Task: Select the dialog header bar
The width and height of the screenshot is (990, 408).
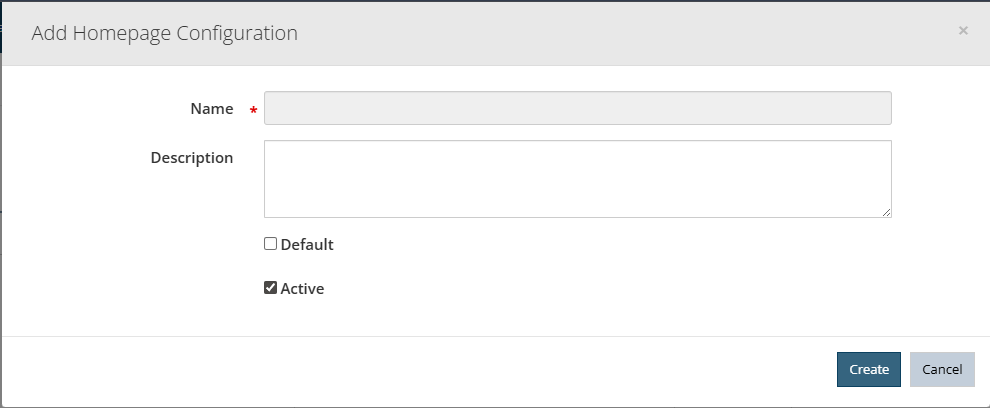Action: click(495, 33)
